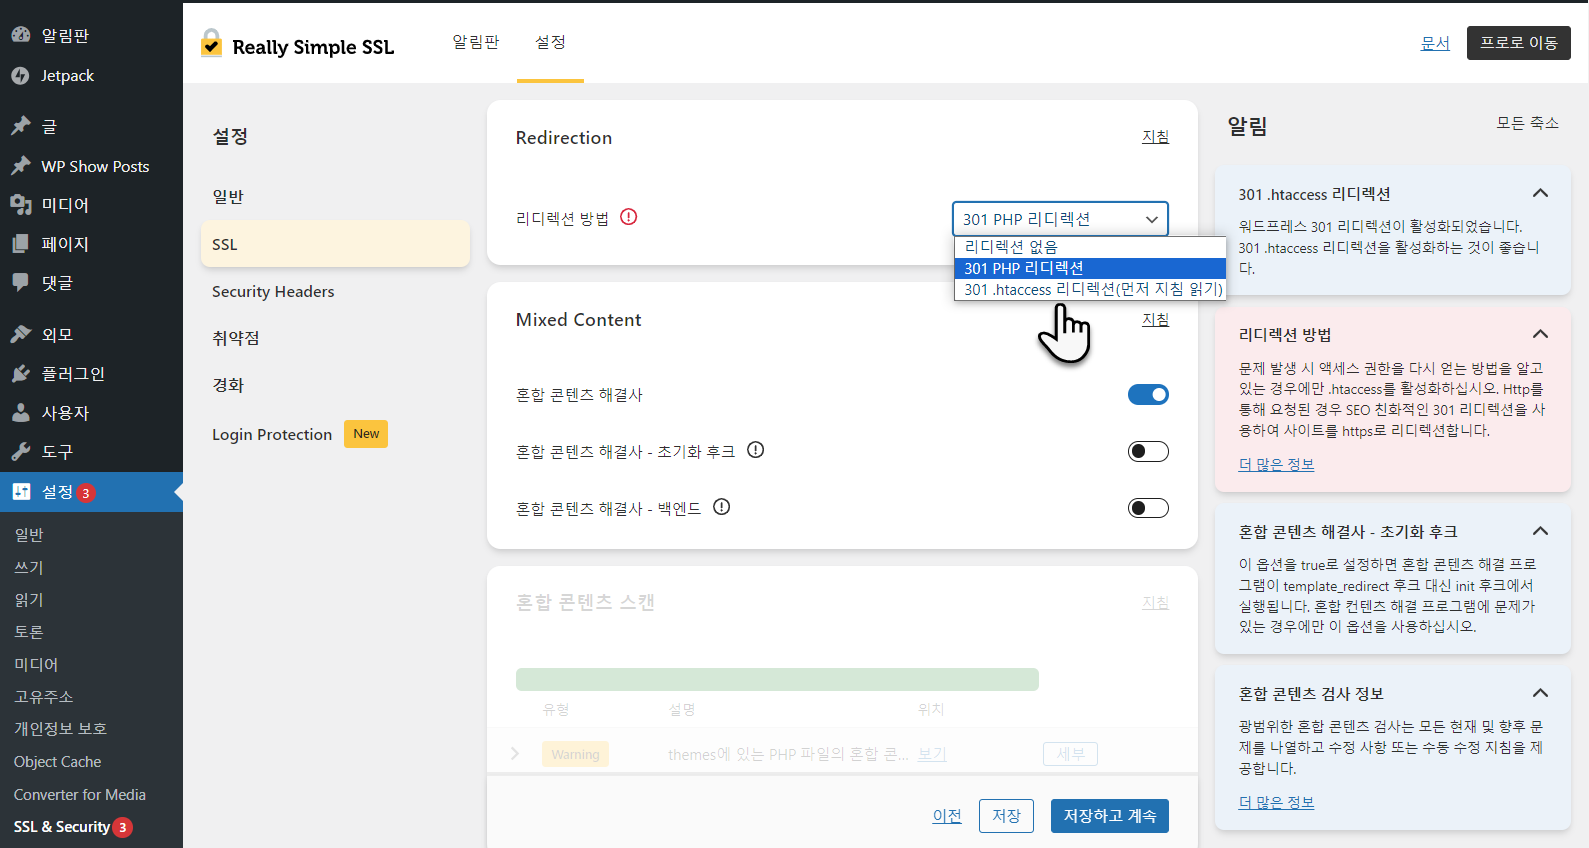Select 리디렉션 없음 option

pyautogui.click(x=1090, y=247)
